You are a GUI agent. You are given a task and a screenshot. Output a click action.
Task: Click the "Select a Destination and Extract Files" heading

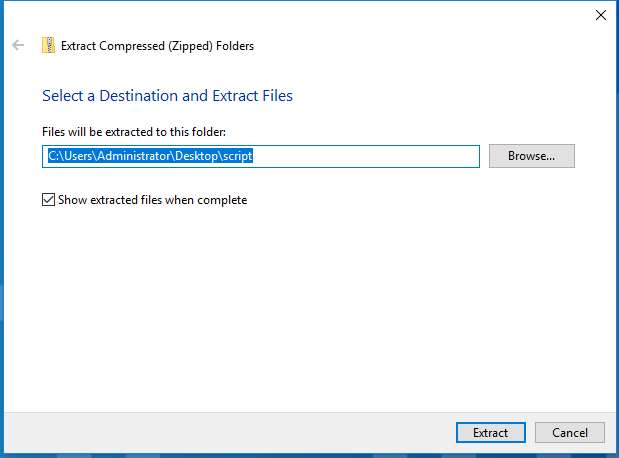pyautogui.click(x=167, y=96)
